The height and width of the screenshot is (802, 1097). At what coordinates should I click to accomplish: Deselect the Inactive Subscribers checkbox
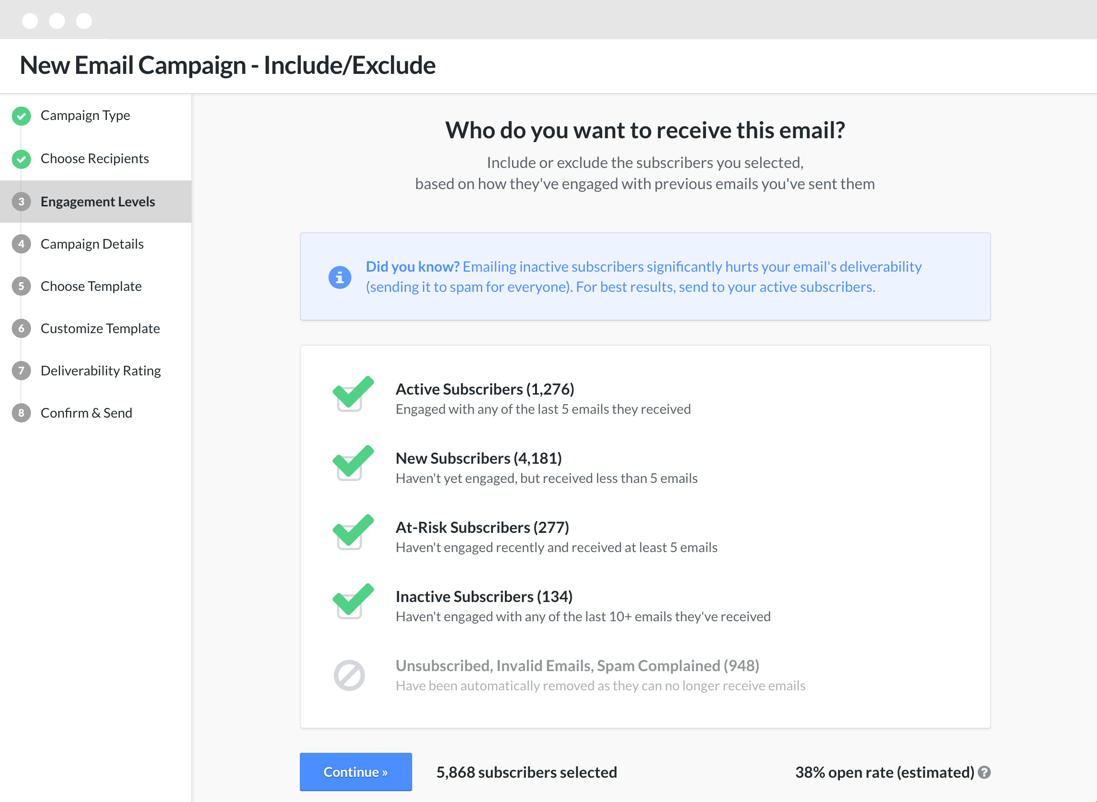(x=352, y=602)
